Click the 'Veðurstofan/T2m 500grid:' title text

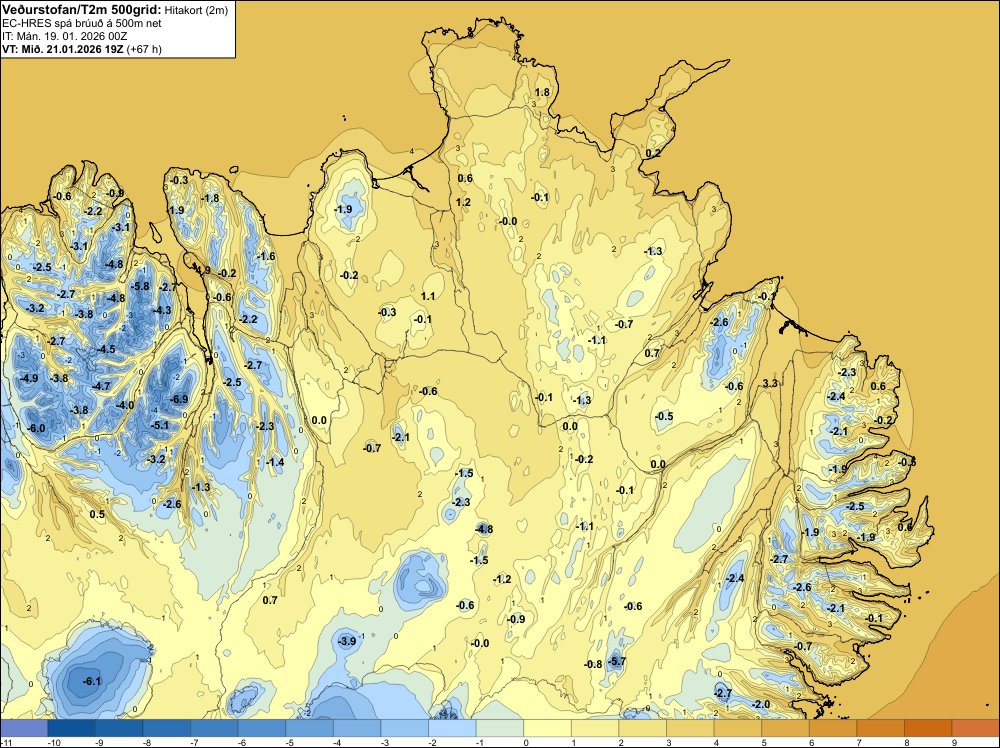pos(82,10)
